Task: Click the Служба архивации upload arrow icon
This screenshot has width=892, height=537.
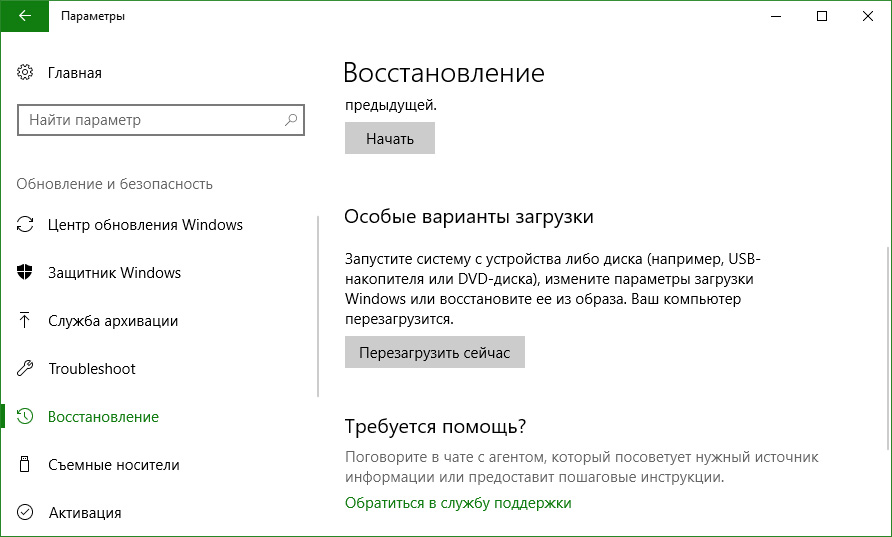Action: (26, 321)
